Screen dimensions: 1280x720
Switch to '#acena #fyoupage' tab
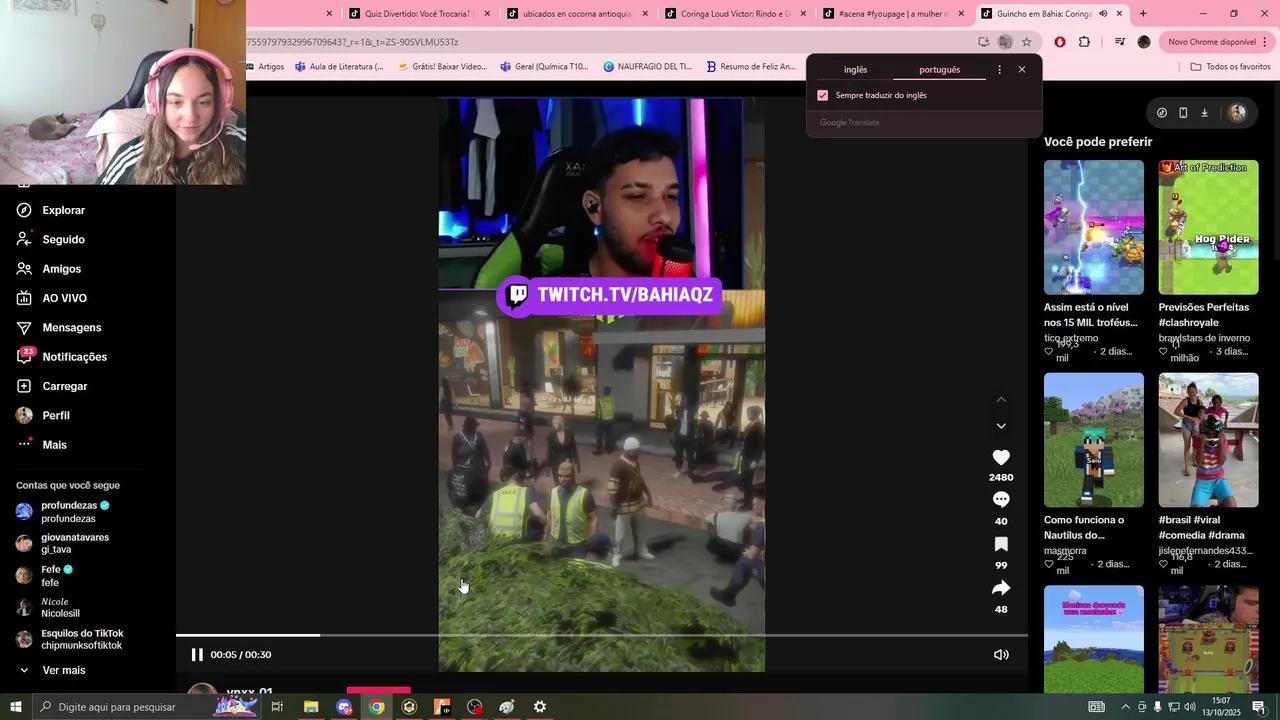(893, 14)
